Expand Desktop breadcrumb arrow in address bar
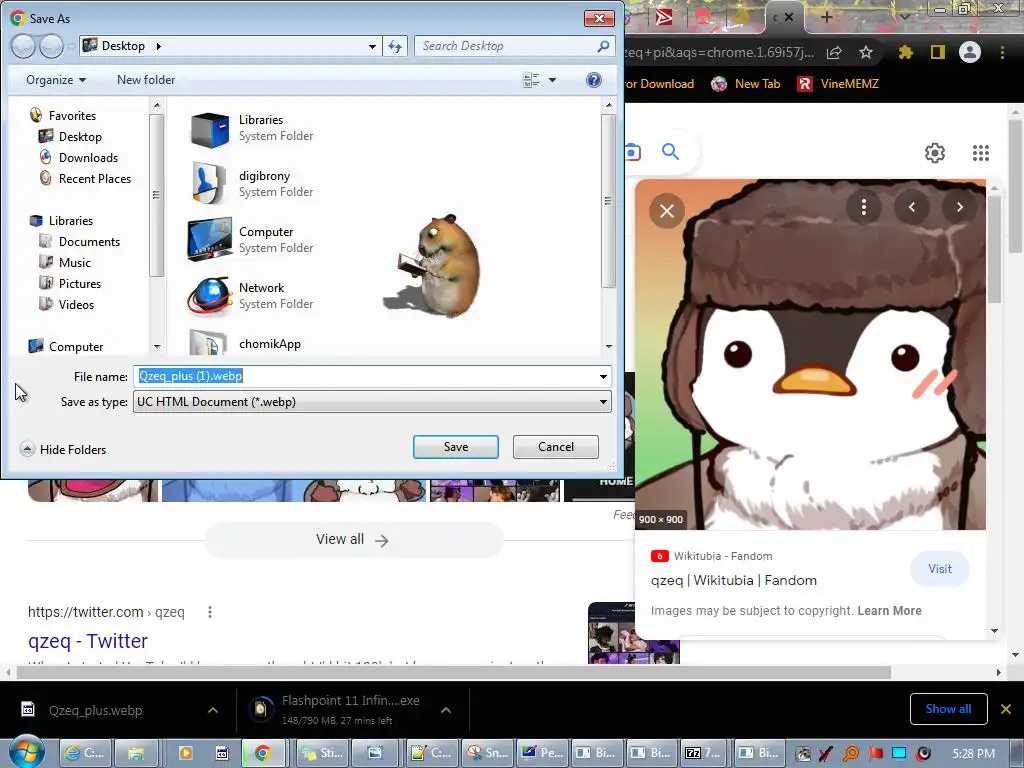 (159, 46)
